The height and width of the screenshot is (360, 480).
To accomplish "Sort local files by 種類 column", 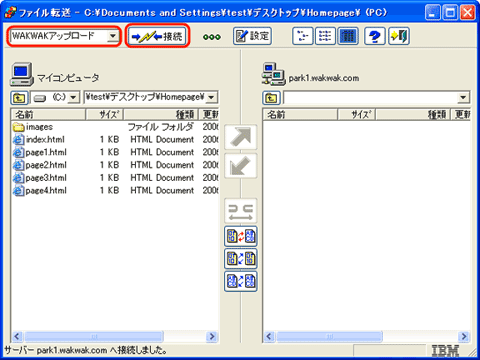I will [x=161, y=115].
